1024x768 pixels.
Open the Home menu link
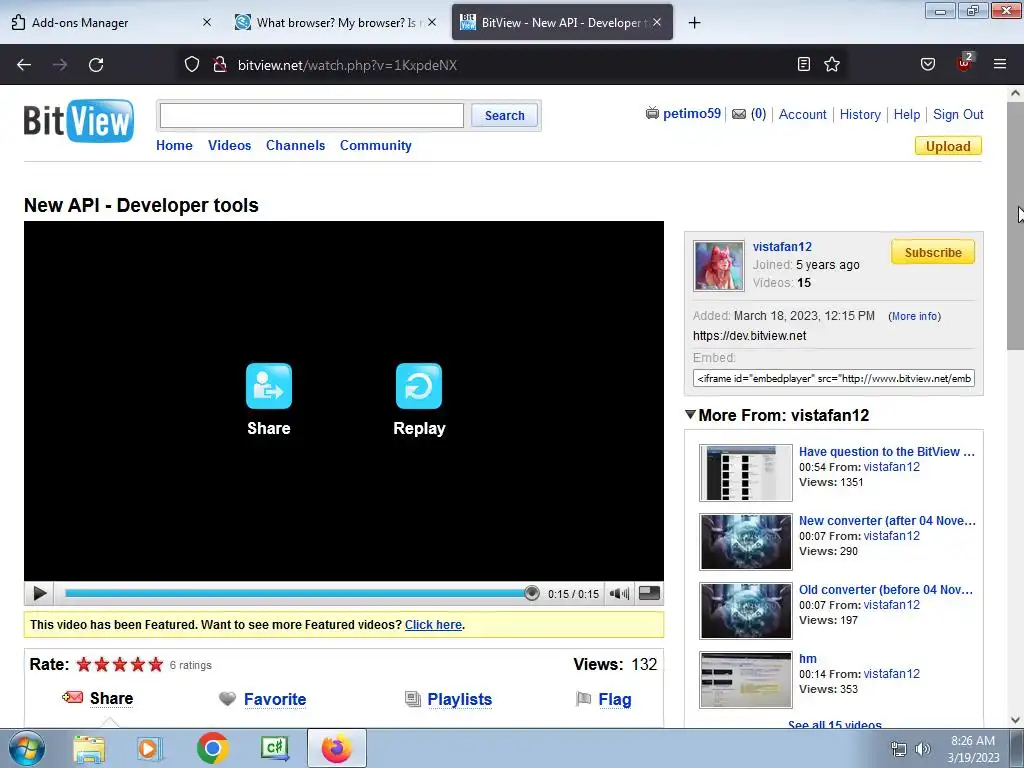point(174,146)
